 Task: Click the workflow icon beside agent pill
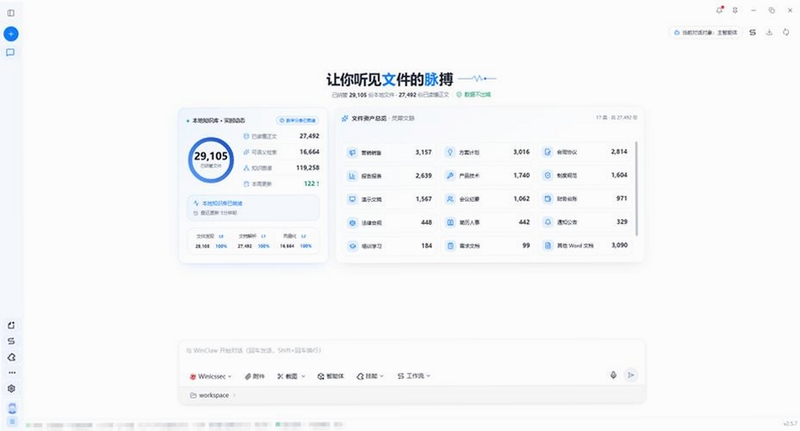point(753,32)
